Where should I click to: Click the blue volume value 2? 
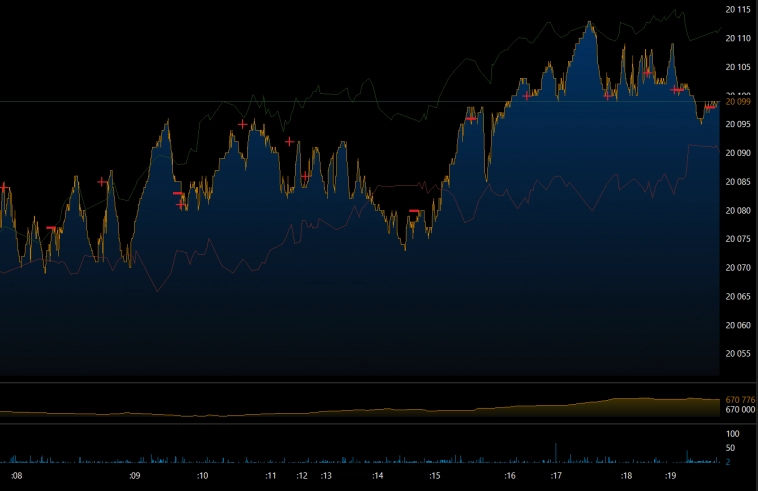pos(728,462)
